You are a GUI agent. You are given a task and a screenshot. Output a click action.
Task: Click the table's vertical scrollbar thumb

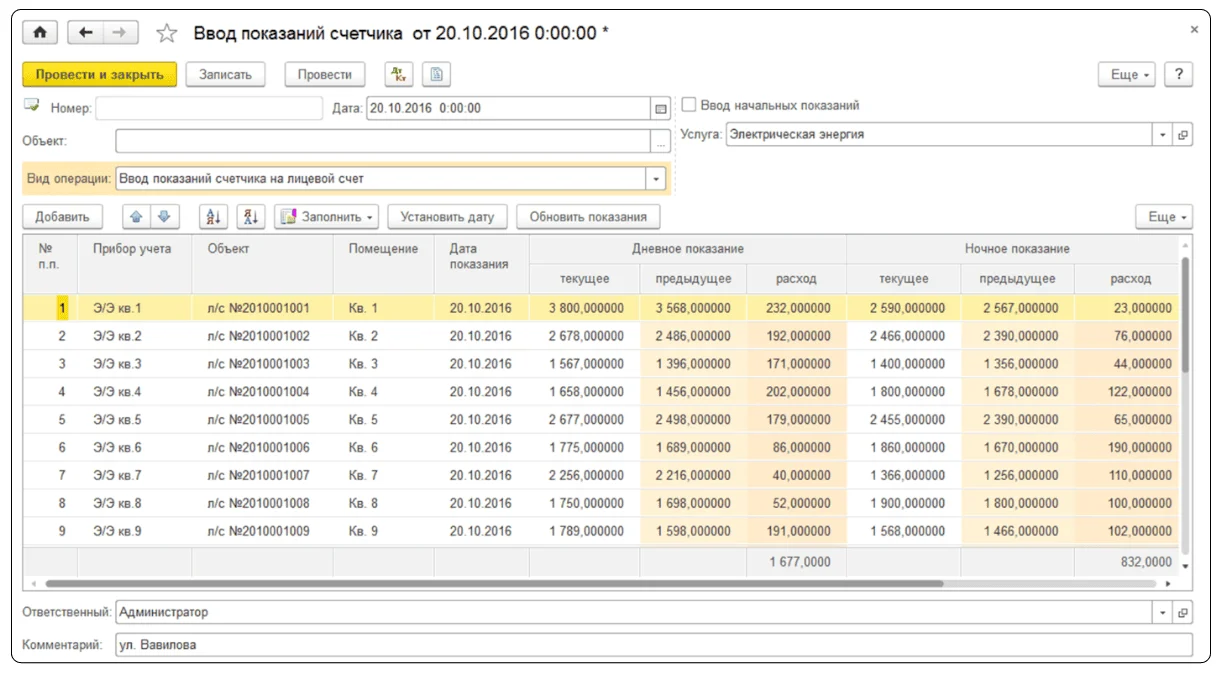1186,313
